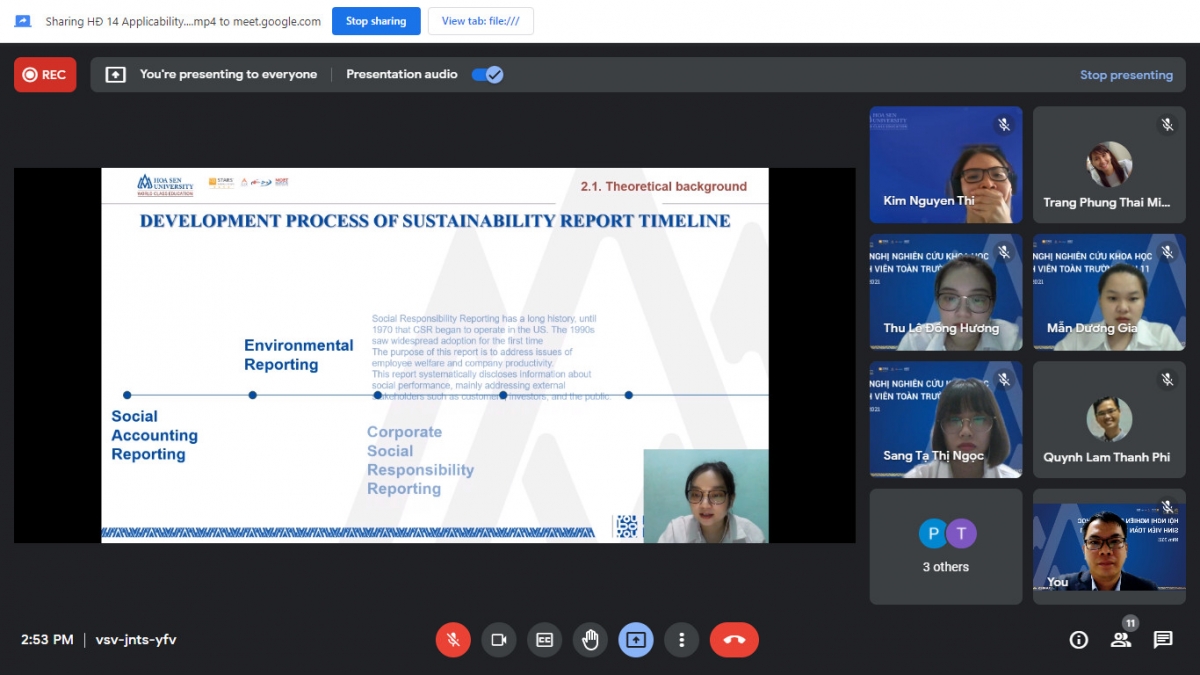The image size is (1200, 675).
Task: Click Corporate Social Responsibility Reporting timeline dot
Action: pos(378,395)
